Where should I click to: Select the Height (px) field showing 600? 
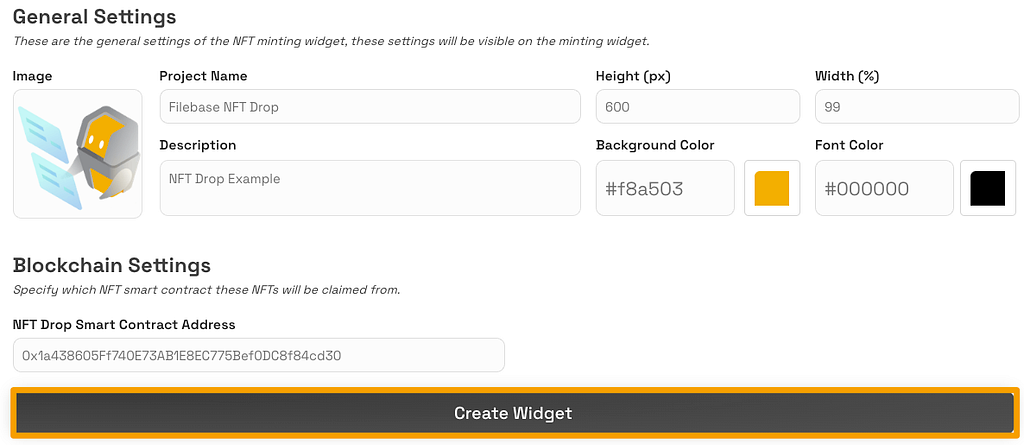(x=697, y=107)
